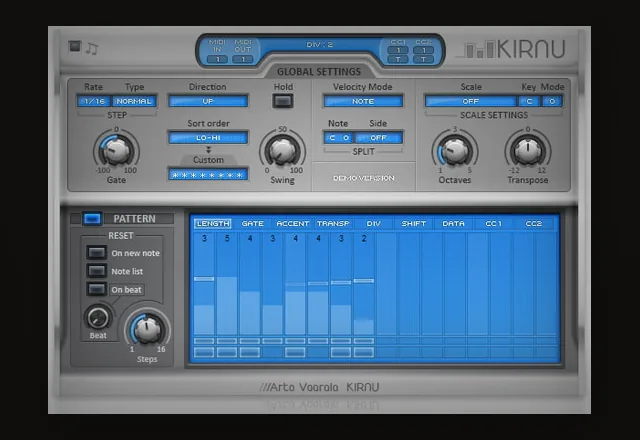The image size is (640, 440).
Task: Toggle the large bottom-row box of step 8
Action: pyautogui.click(x=364, y=352)
